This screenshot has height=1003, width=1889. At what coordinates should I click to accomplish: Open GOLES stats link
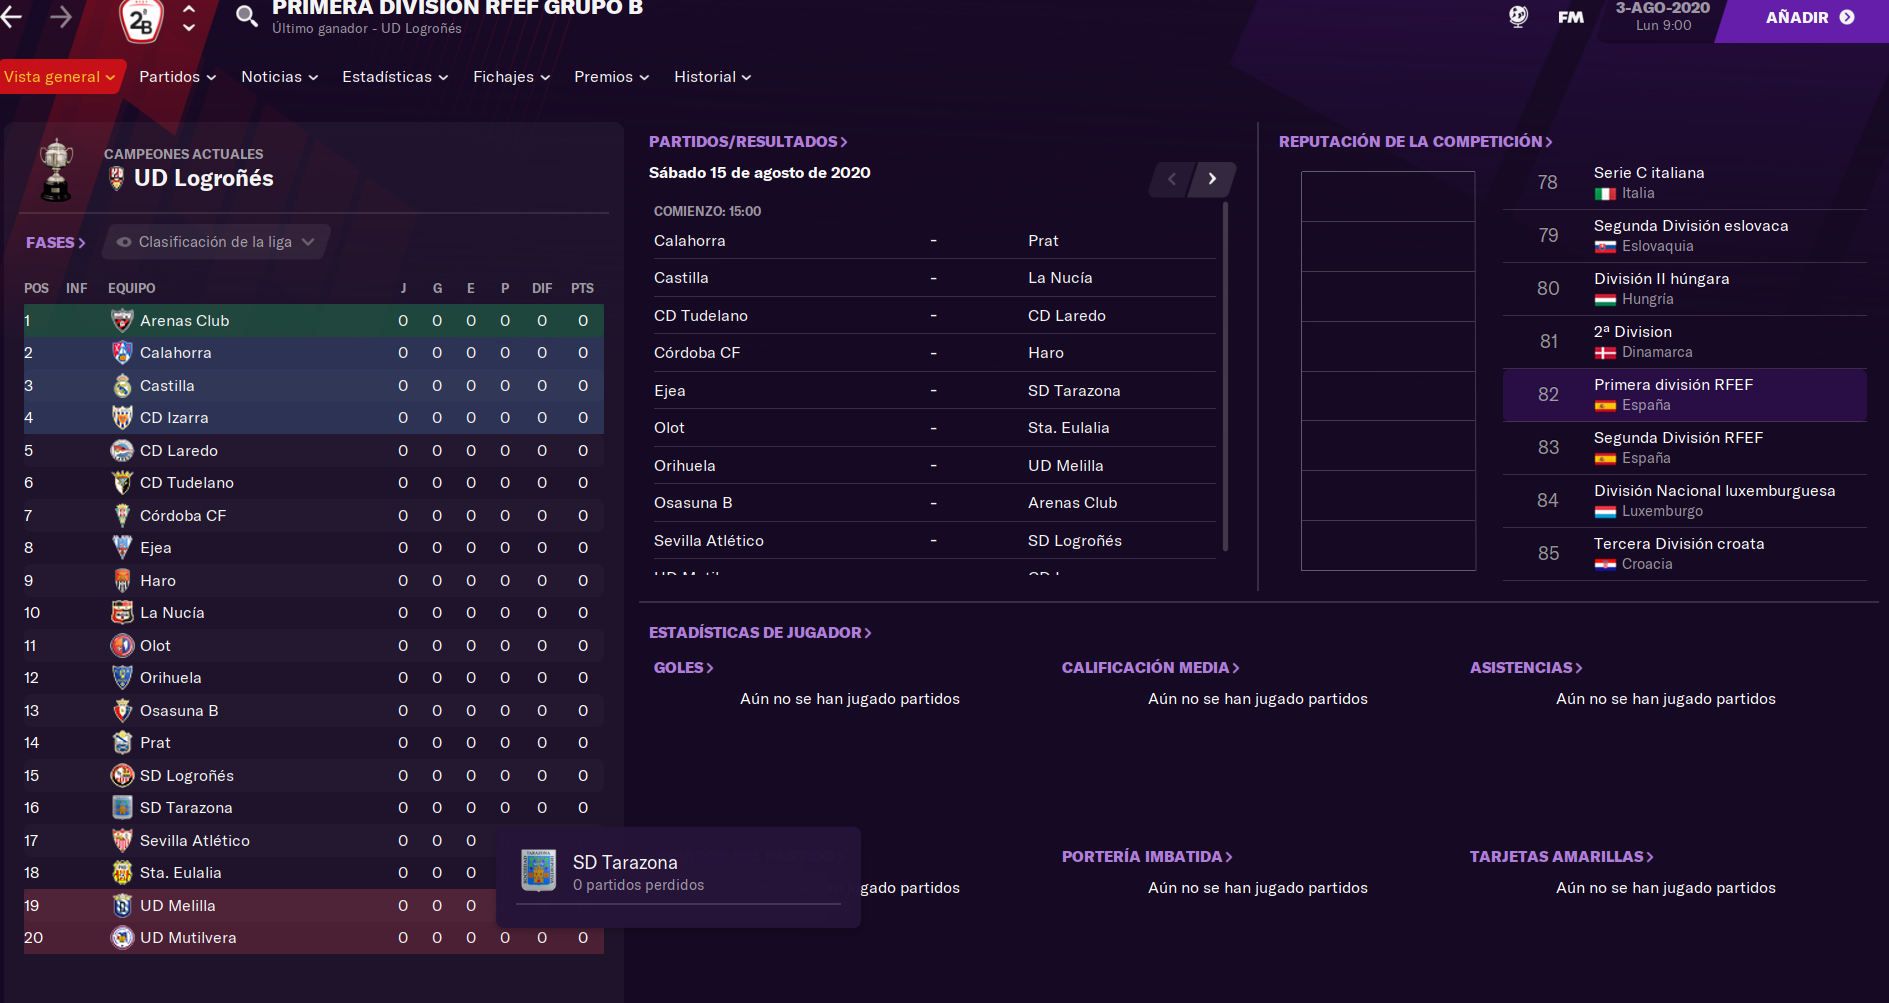tap(683, 668)
